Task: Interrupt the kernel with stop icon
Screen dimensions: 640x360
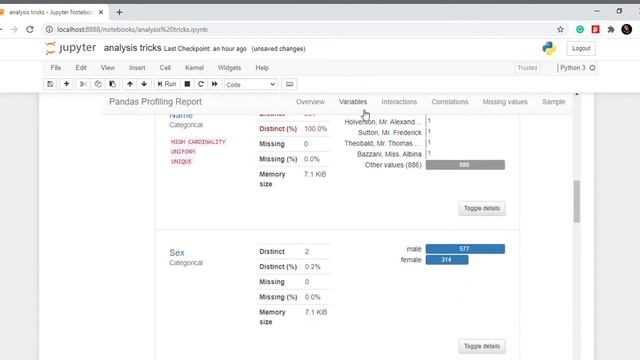Action: [x=187, y=84]
